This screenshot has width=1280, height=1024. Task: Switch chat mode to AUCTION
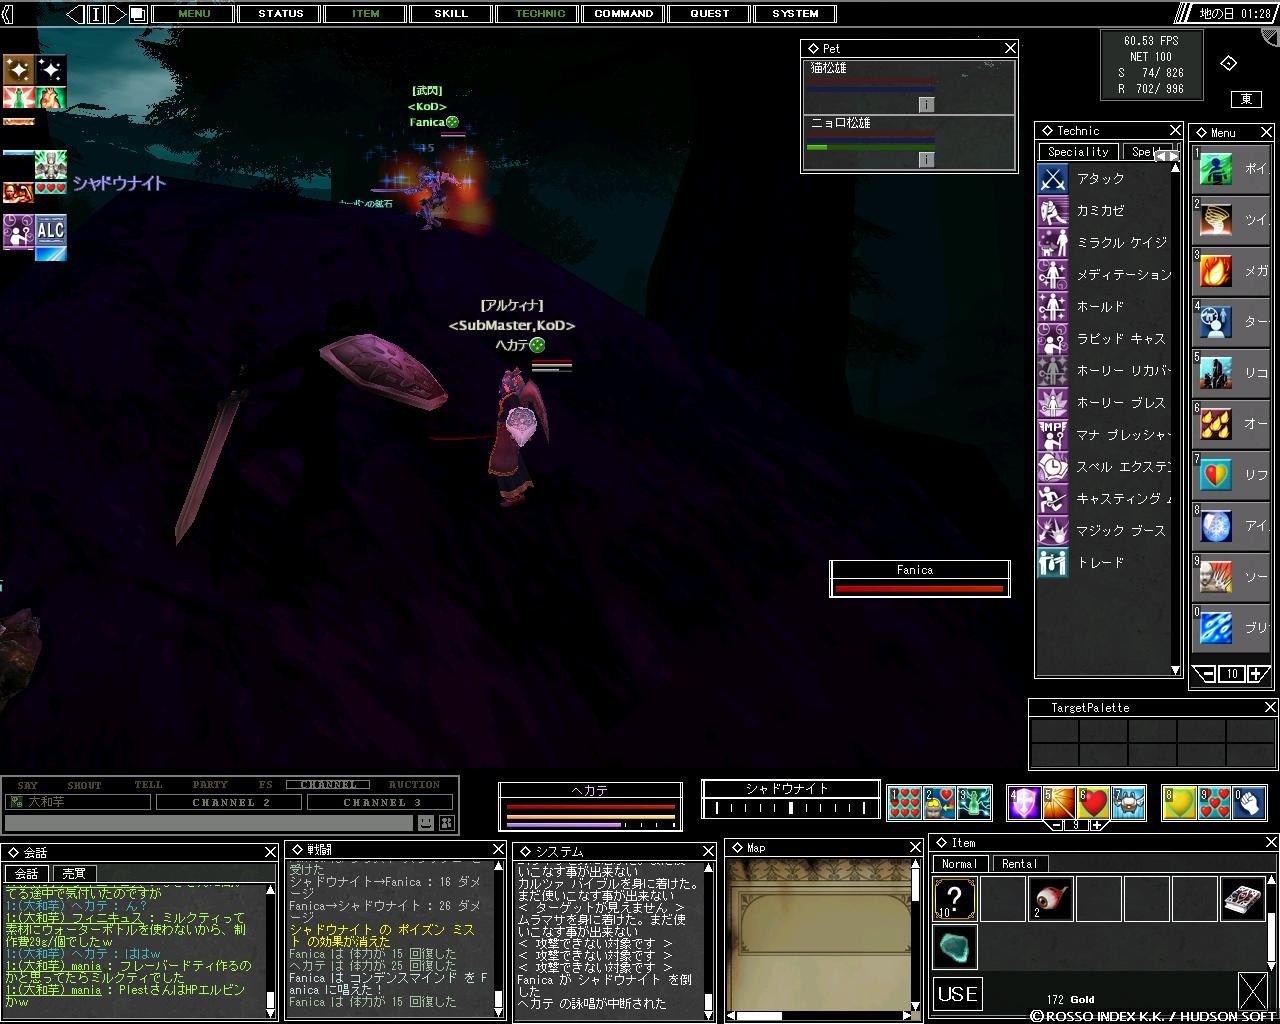click(414, 785)
